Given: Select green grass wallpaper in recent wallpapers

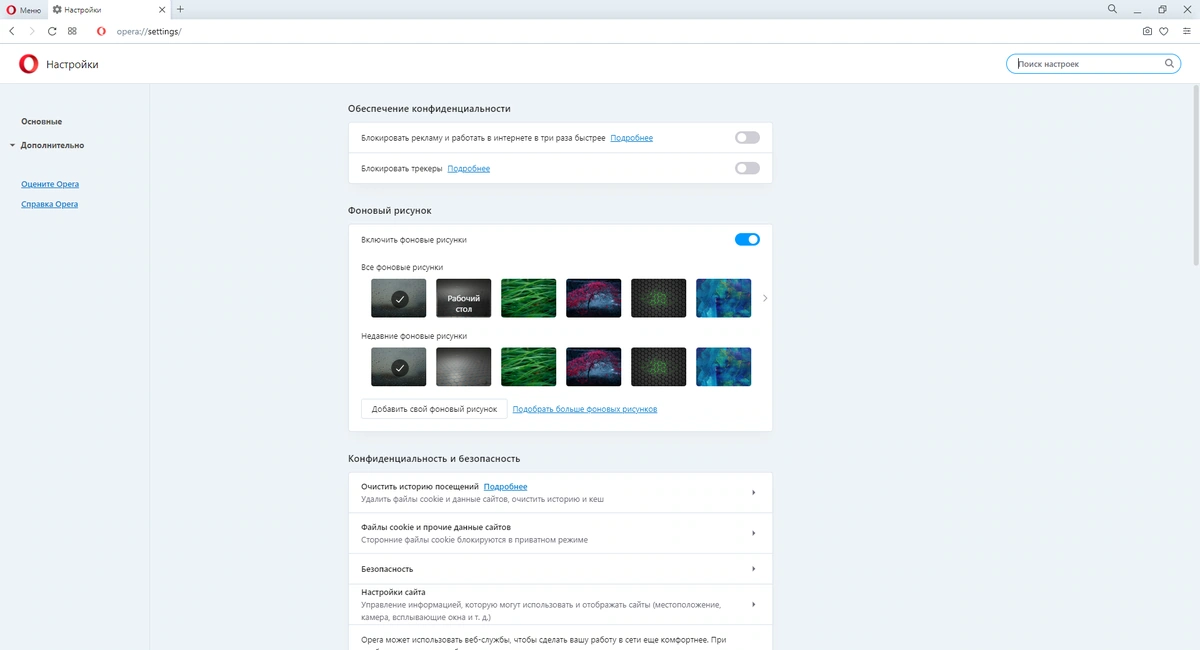Looking at the screenshot, I should click(528, 367).
